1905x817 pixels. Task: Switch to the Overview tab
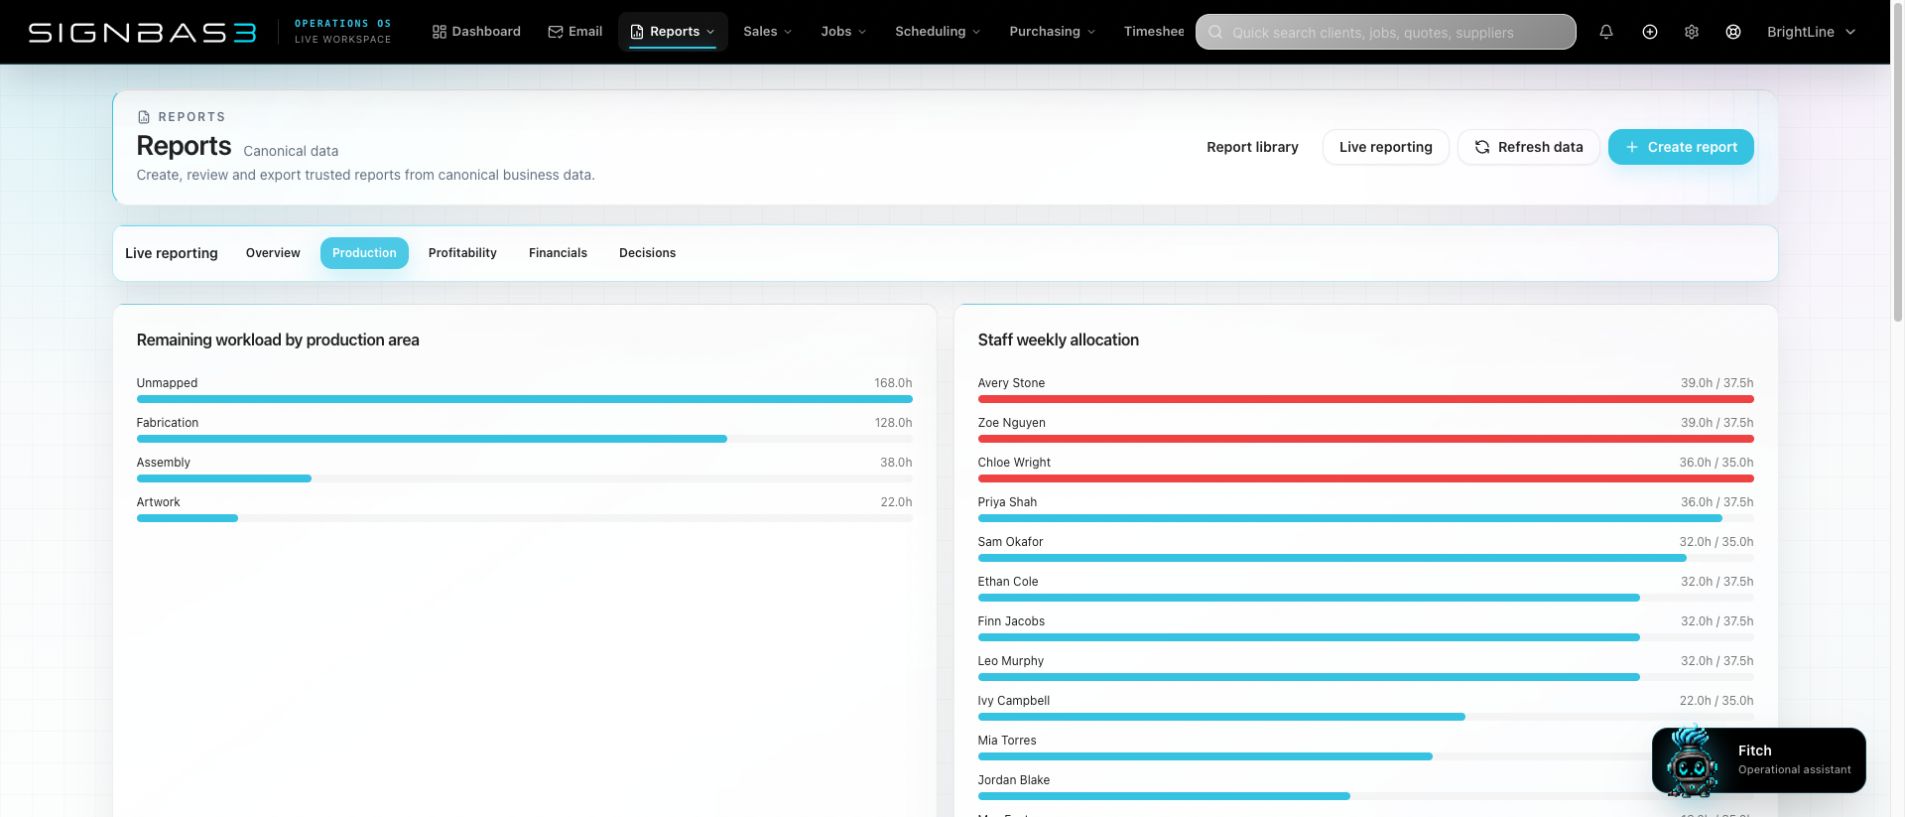click(273, 253)
